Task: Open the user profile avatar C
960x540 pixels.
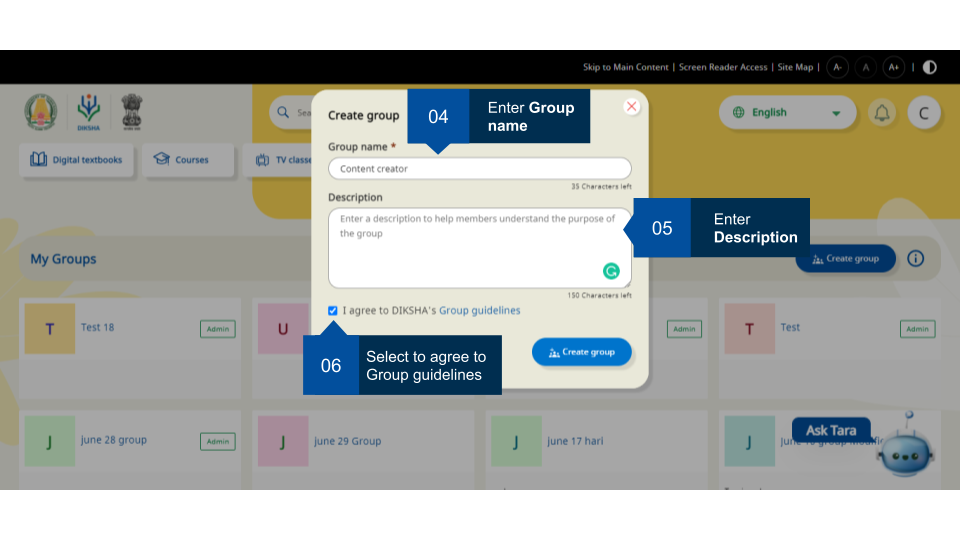Action: [923, 113]
